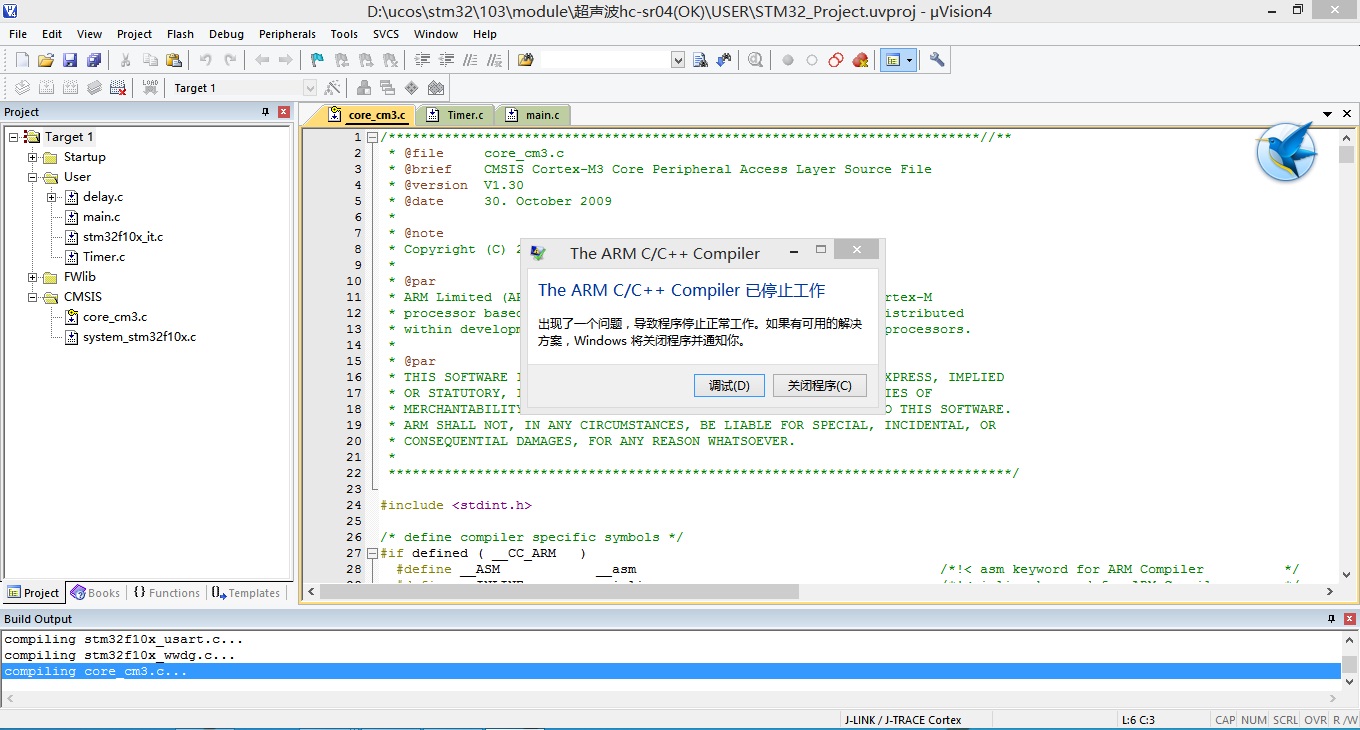Insert or remove a bookmark
This screenshot has width=1360, height=730.
[317, 60]
